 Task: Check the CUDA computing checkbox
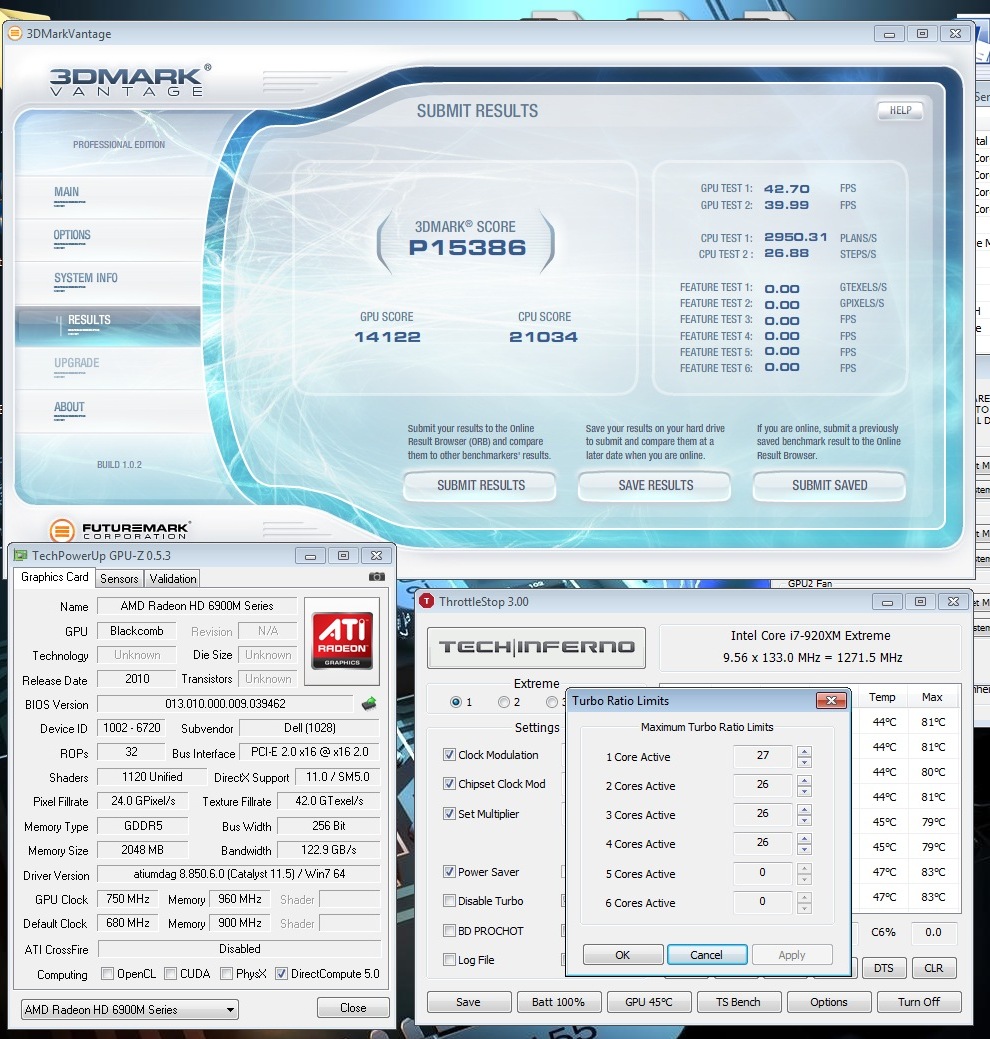pyautogui.click(x=170, y=973)
